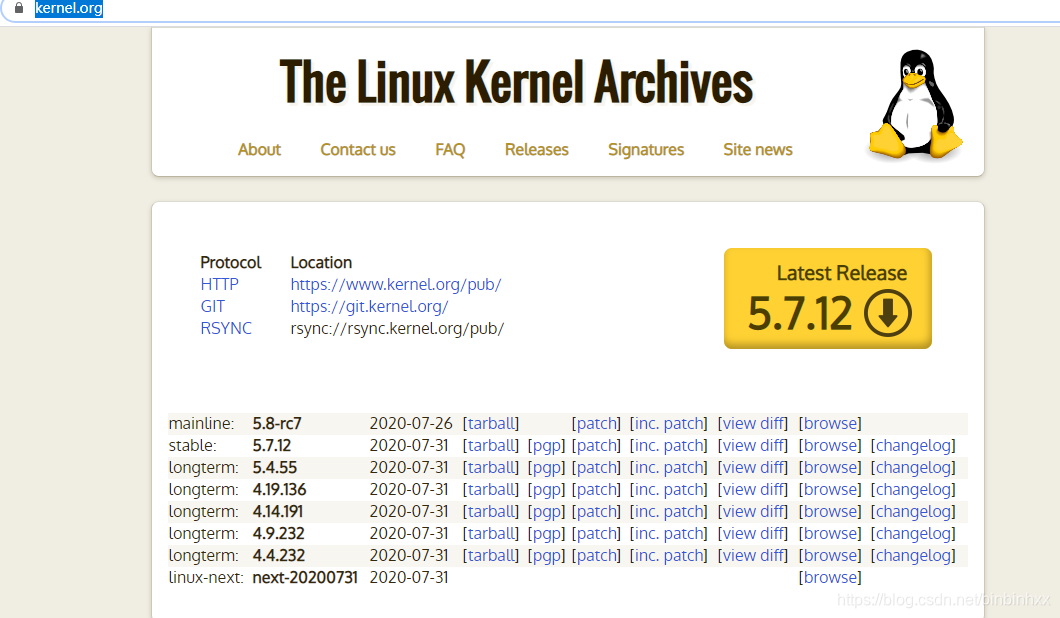Click the RSYNC protocol link
This screenshot has width=1060, height=618.
coord(226,328)
